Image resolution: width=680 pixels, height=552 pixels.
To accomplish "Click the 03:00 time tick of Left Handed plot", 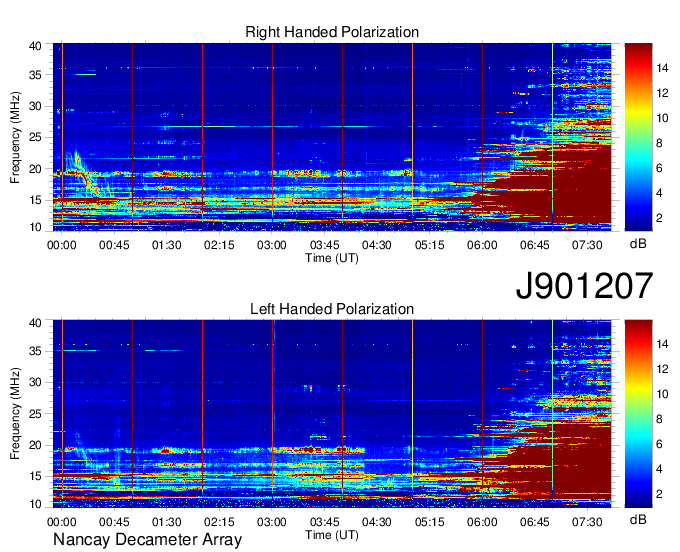I will point(271,522).
